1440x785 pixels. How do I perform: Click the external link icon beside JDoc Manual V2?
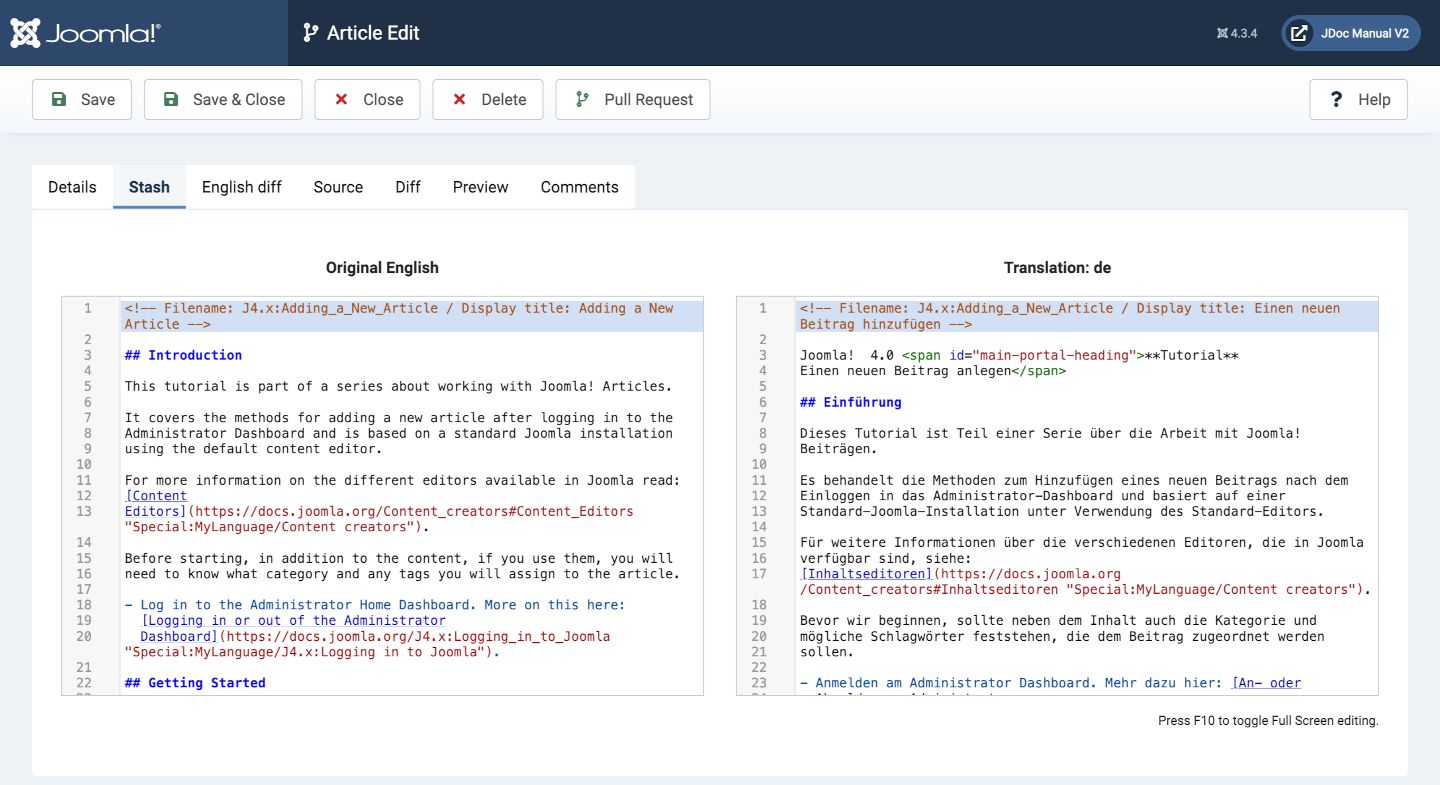point(1299,33)
